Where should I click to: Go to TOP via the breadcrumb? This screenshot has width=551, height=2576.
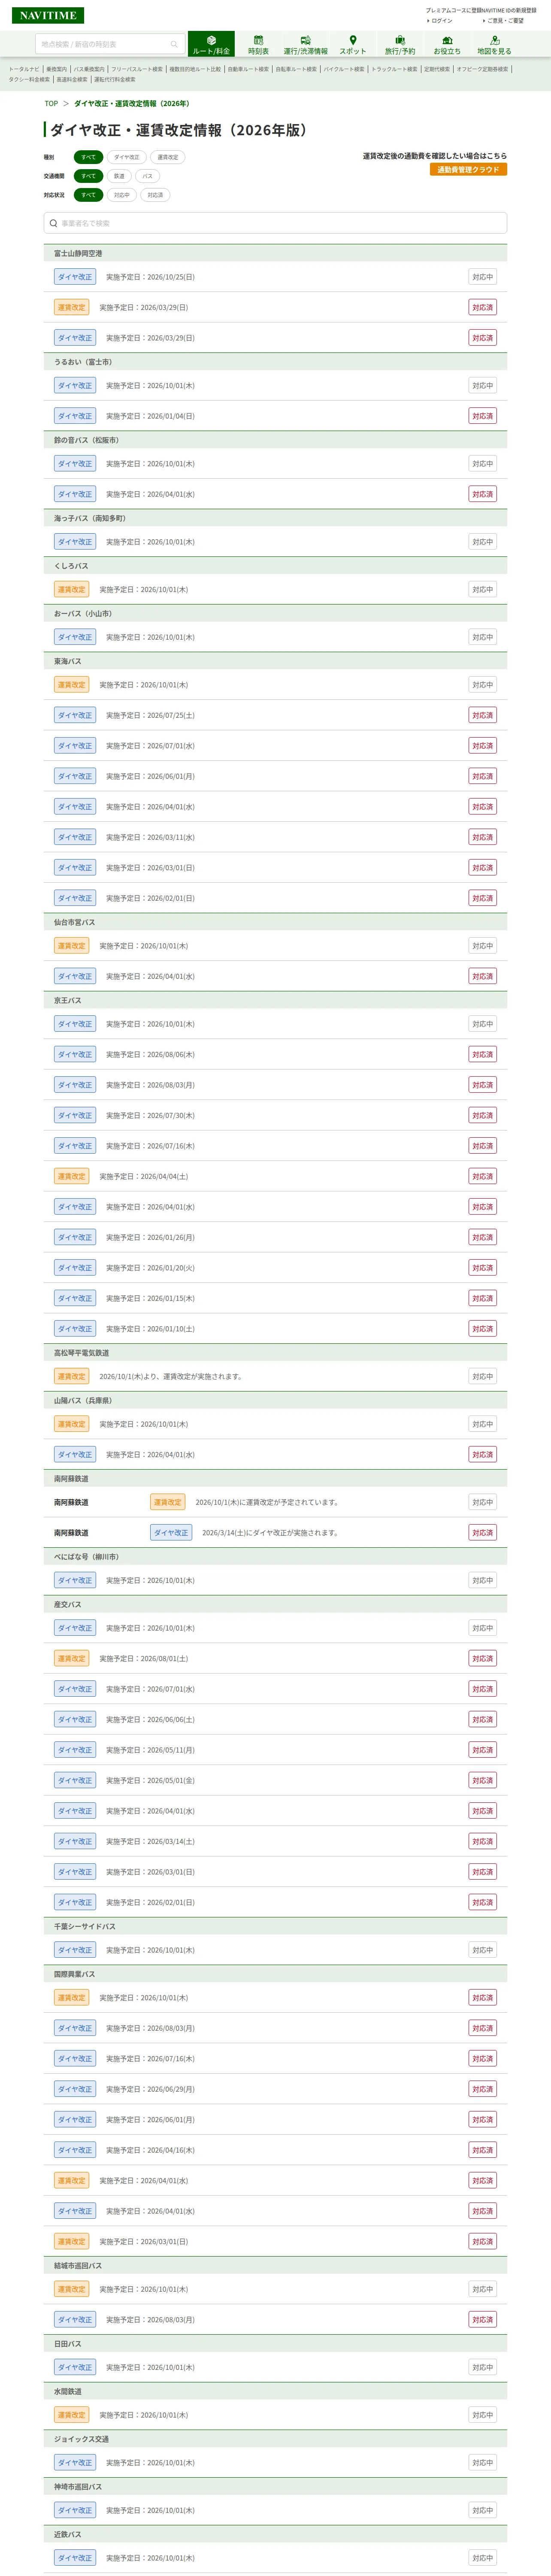point(51,103)
